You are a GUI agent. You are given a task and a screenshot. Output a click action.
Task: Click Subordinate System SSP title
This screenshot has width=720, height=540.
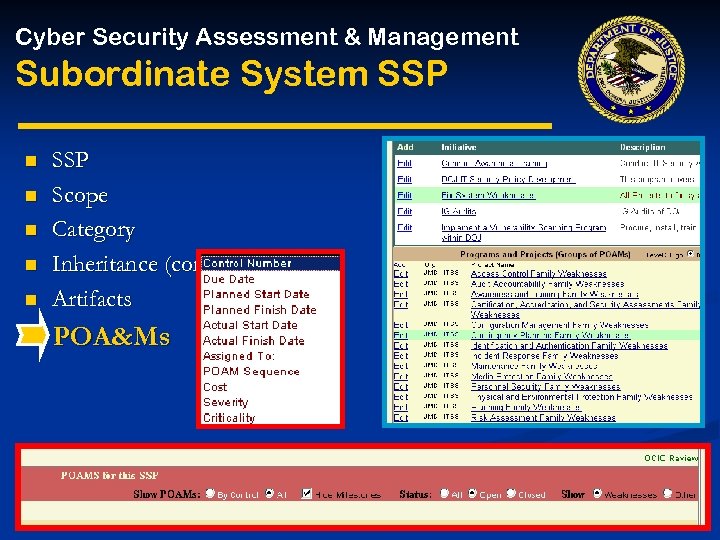tap(231, 73)
